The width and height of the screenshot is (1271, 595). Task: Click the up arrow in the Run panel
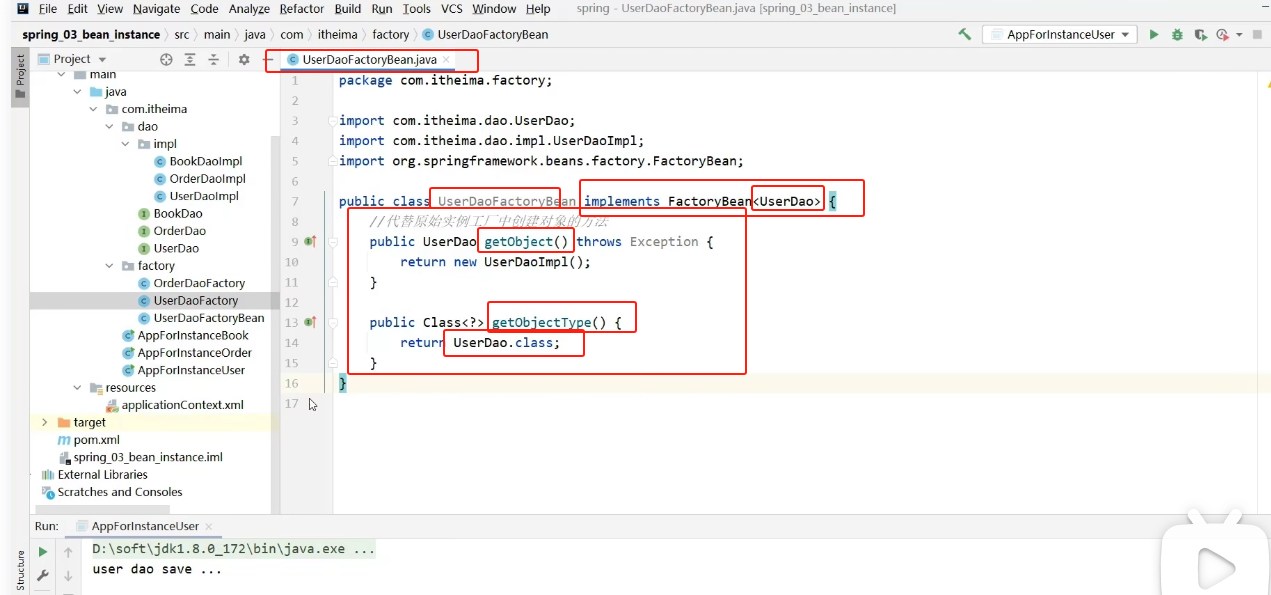[68, 552]
